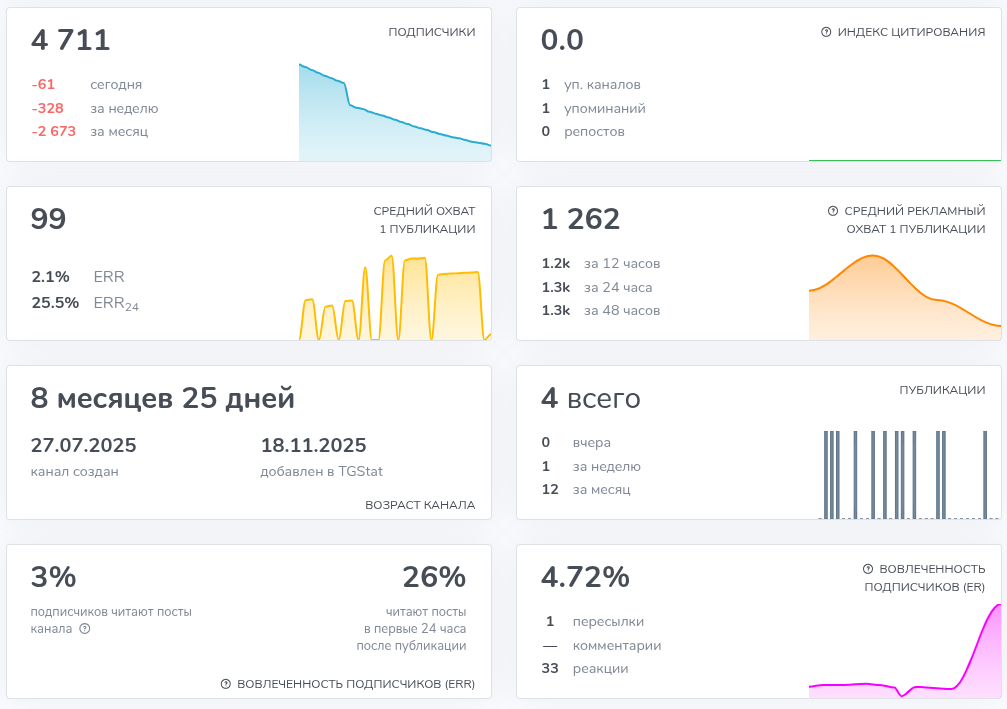
Task: Click the yellow average reach chart
Action: tap(394, 300)
